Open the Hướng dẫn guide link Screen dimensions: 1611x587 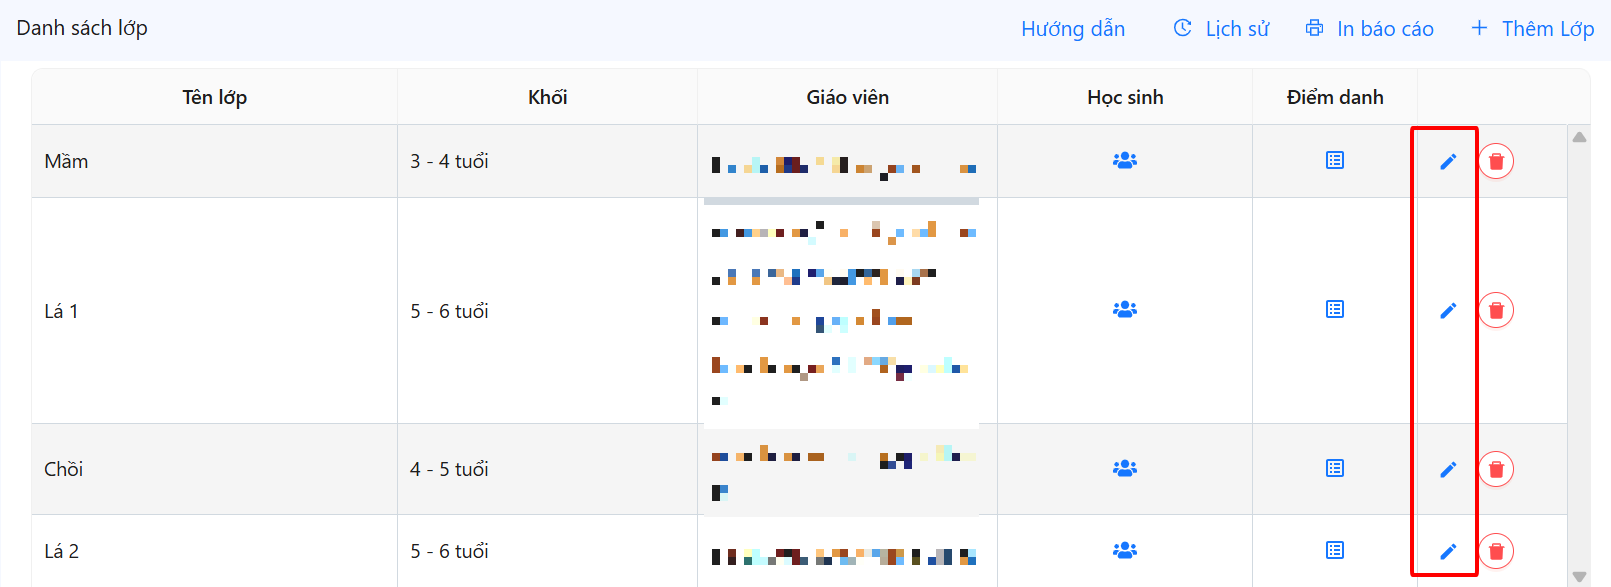coord(1073,29)
